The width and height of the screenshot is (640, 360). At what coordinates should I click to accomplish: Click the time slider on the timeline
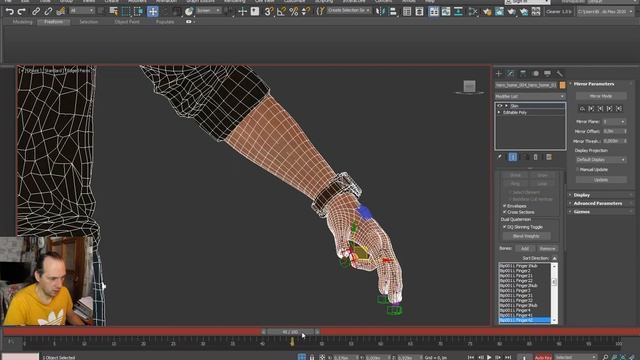click(290, 332)
